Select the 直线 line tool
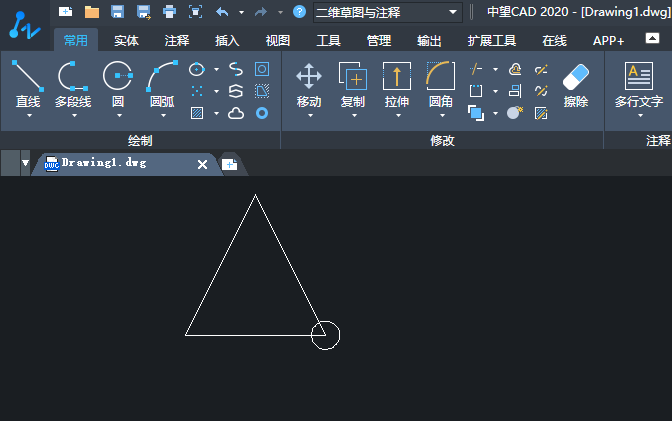This screenshot has height=421, width=672. (x=28, y=85)
